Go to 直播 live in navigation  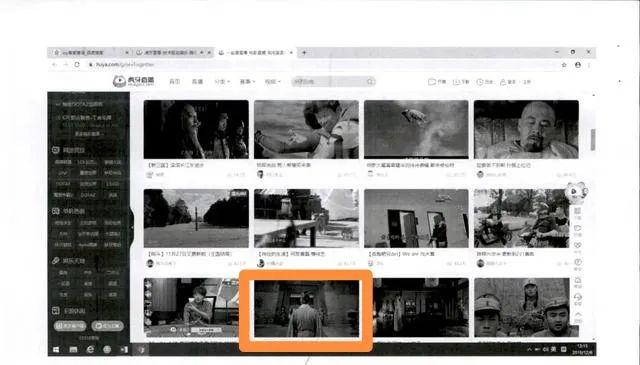198,82
